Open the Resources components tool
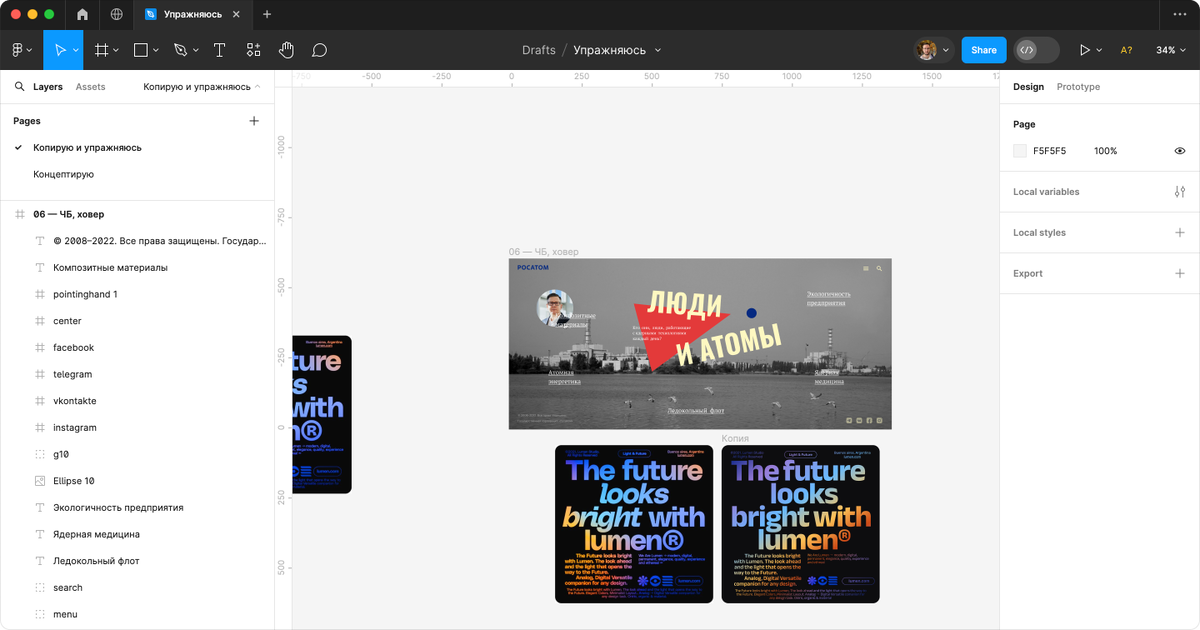This screenshot has height=630, width=1200. coord(253,50)
